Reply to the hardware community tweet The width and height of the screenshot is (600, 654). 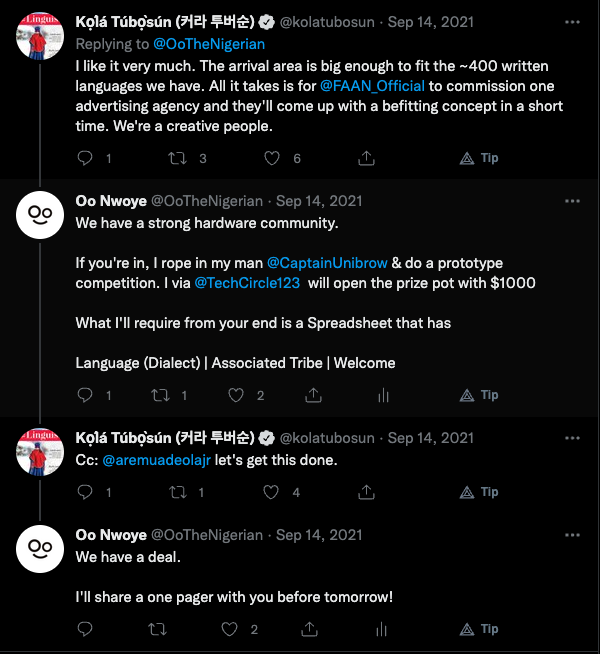pyautogui.click(x=85, y=395)
